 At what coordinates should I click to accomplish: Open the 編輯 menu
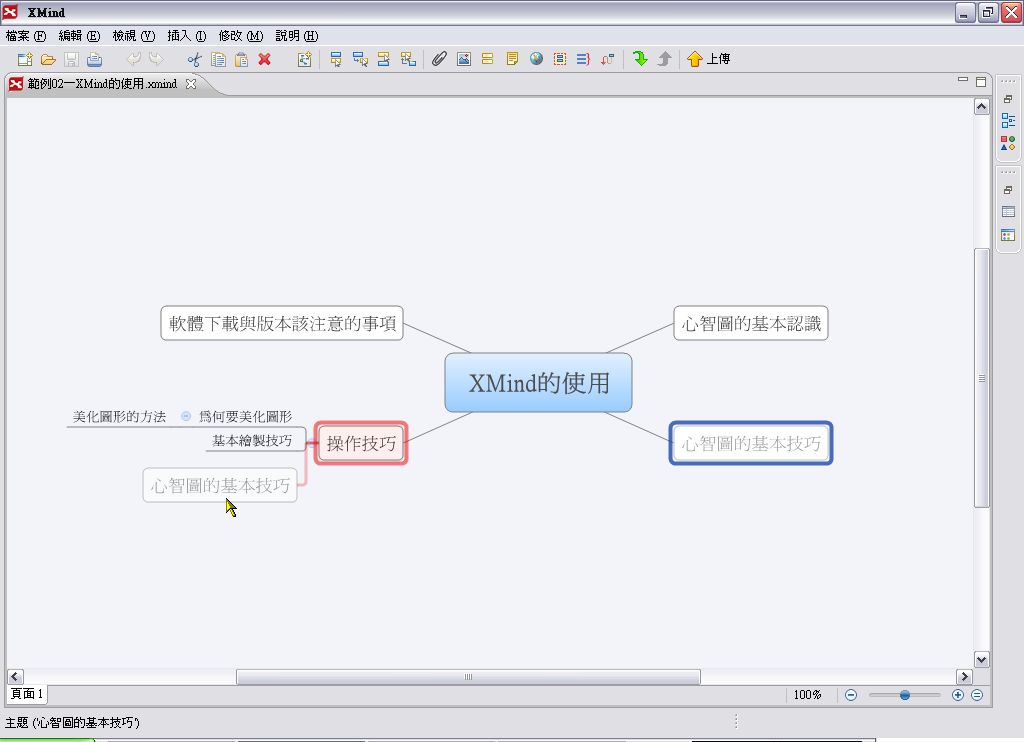[x=79, y=36]
